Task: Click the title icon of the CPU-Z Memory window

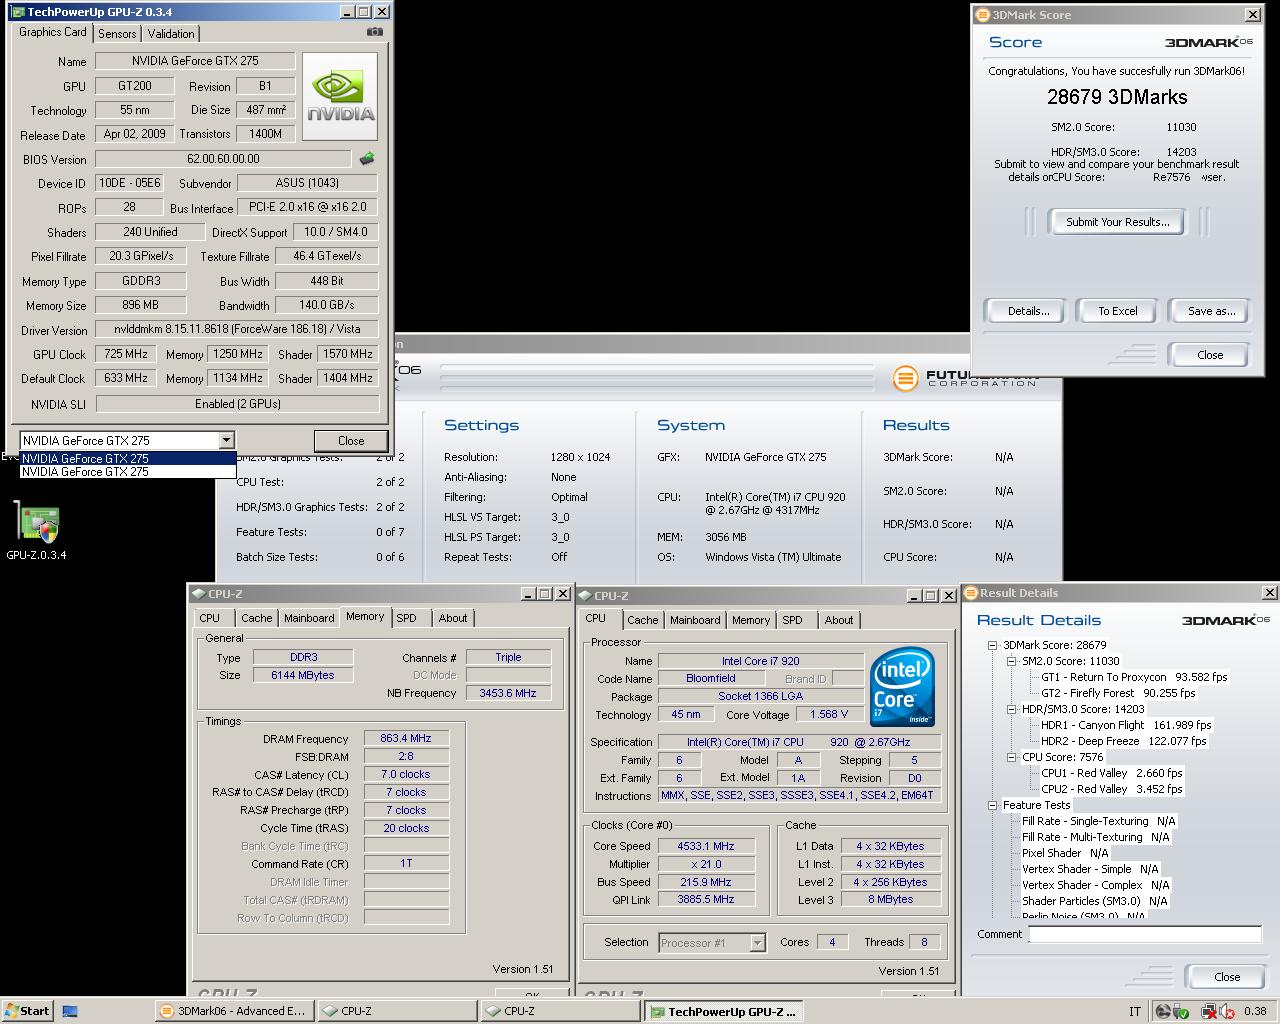Action: (199, 594)
